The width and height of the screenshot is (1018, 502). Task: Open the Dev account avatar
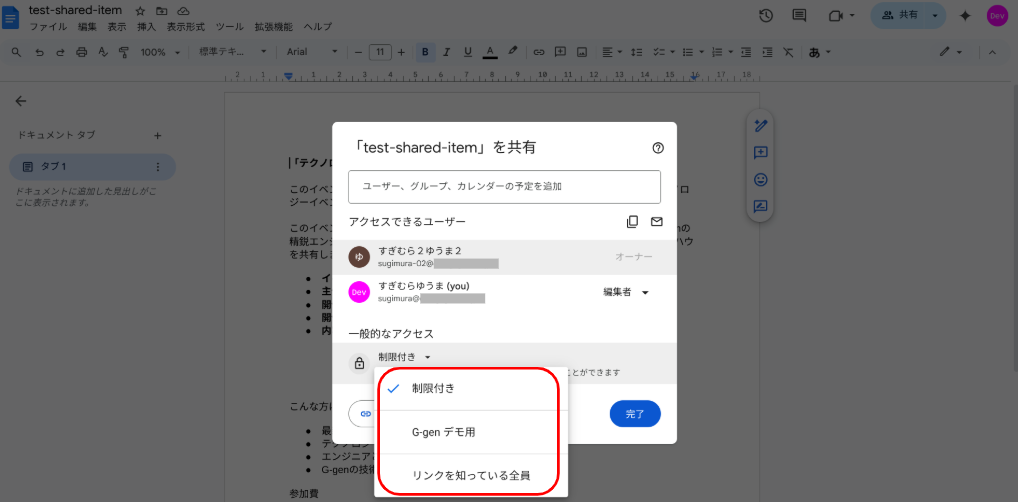click(997, 16)
